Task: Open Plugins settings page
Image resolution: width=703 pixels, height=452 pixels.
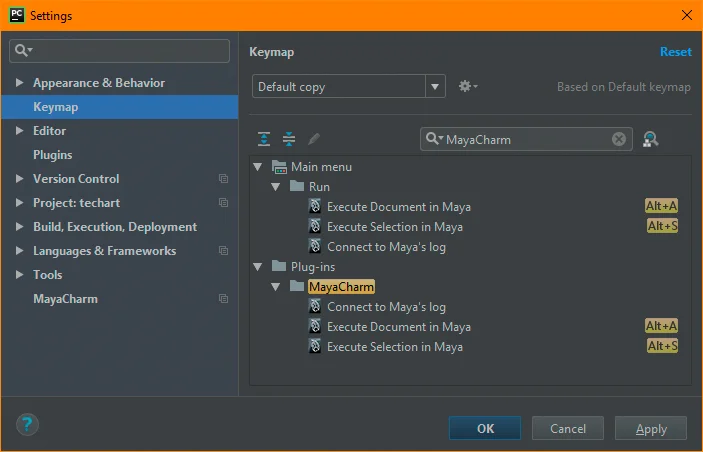Action: (x=52, y=155)
